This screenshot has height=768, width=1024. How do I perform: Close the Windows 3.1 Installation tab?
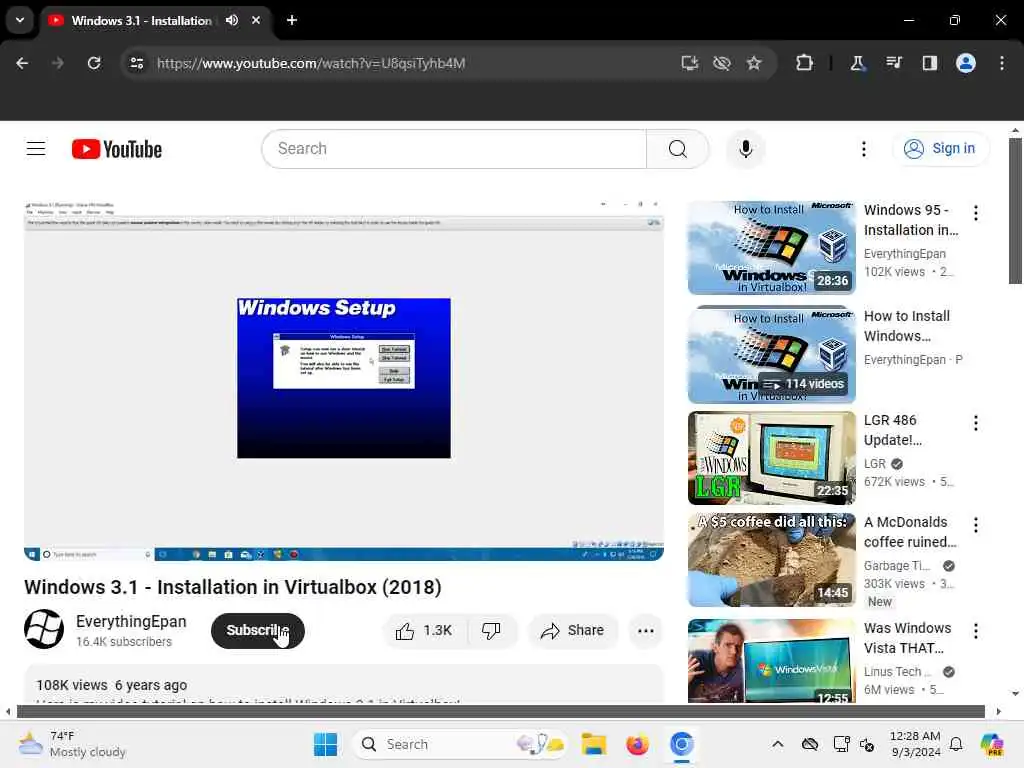point(256,20)
